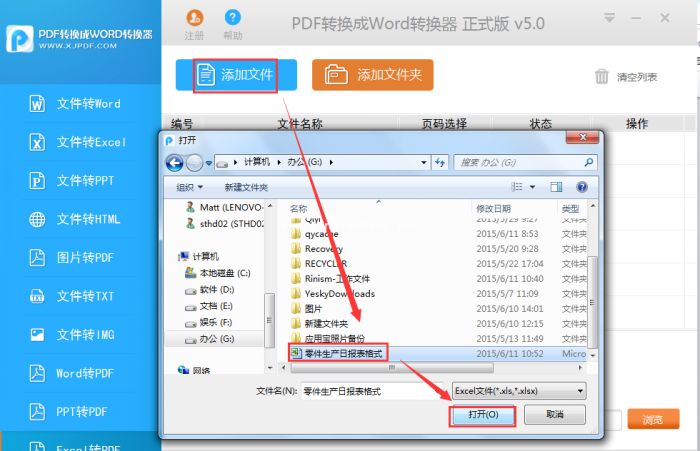Screen dimensions: 700x451
Task: Click 新建文件夹 toolbar button
Action: pos(246,187)
